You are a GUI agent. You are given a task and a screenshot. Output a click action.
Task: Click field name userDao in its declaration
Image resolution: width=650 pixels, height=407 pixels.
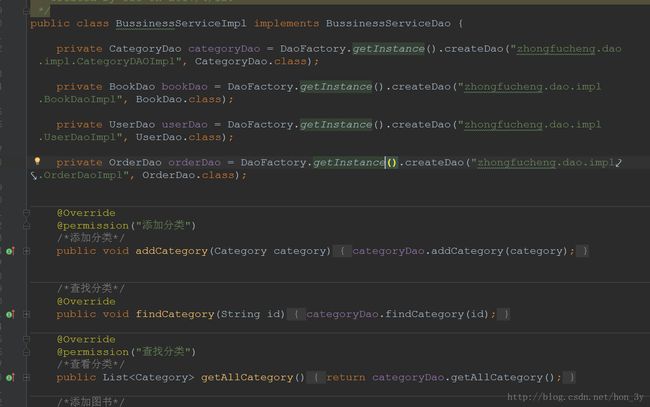click(184, 125)
